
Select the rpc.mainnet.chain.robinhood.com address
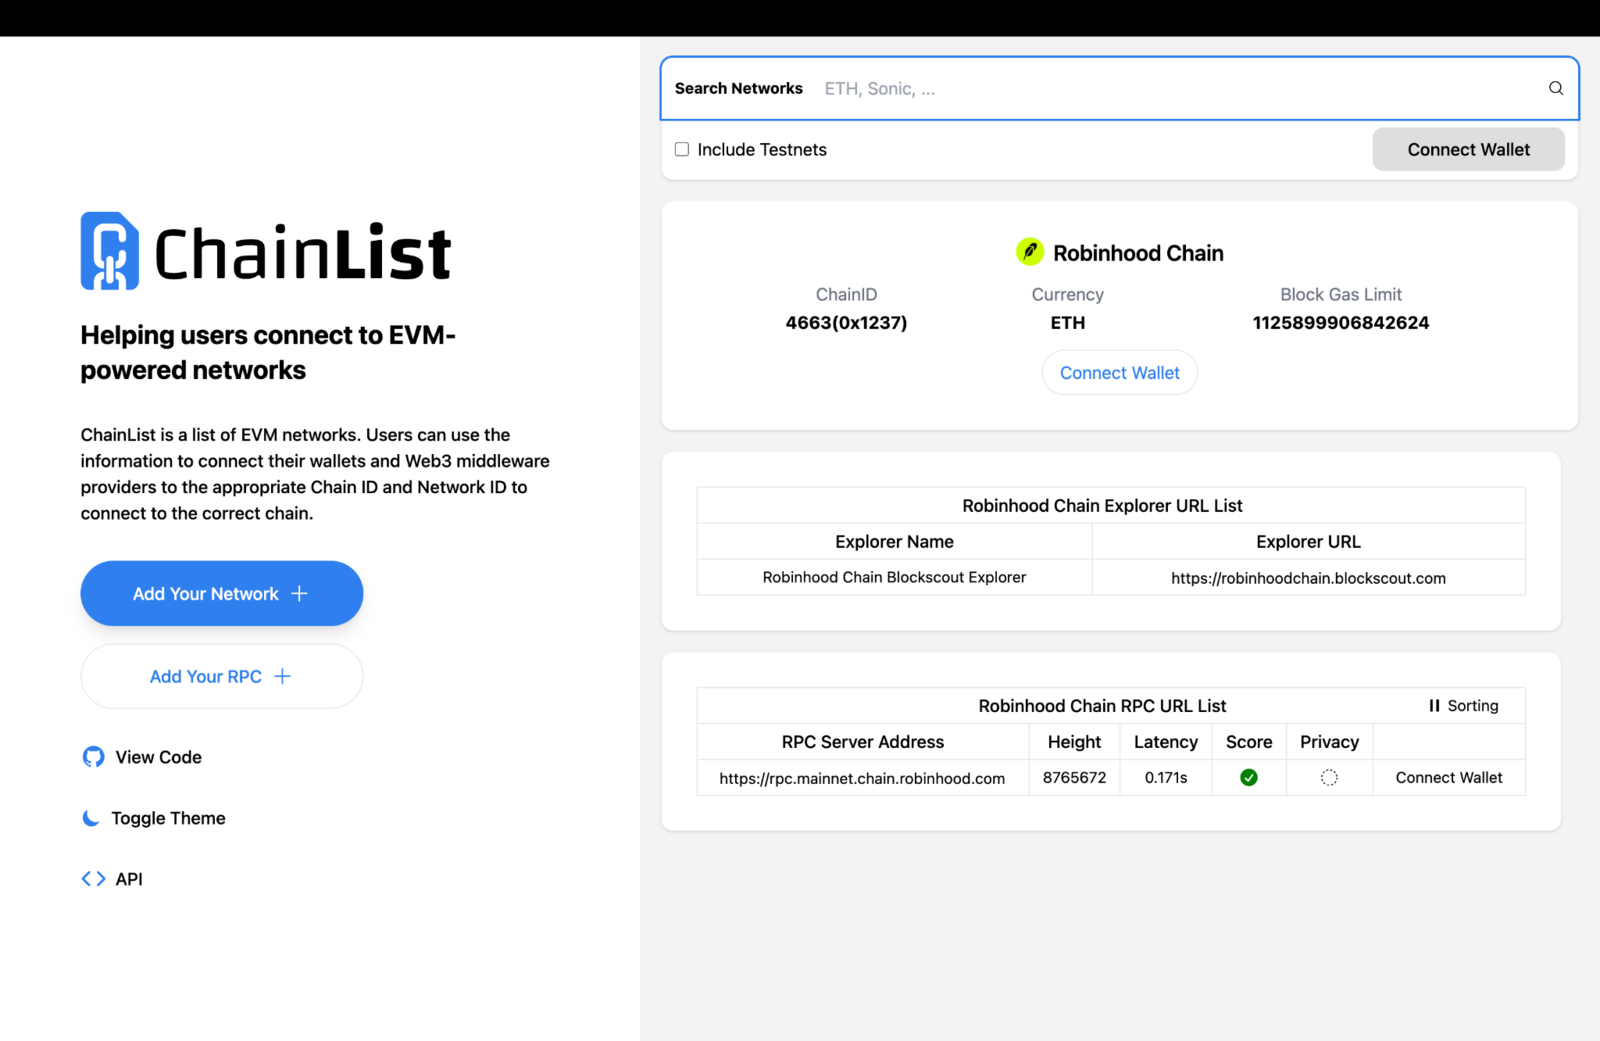(x=862, y=778)
